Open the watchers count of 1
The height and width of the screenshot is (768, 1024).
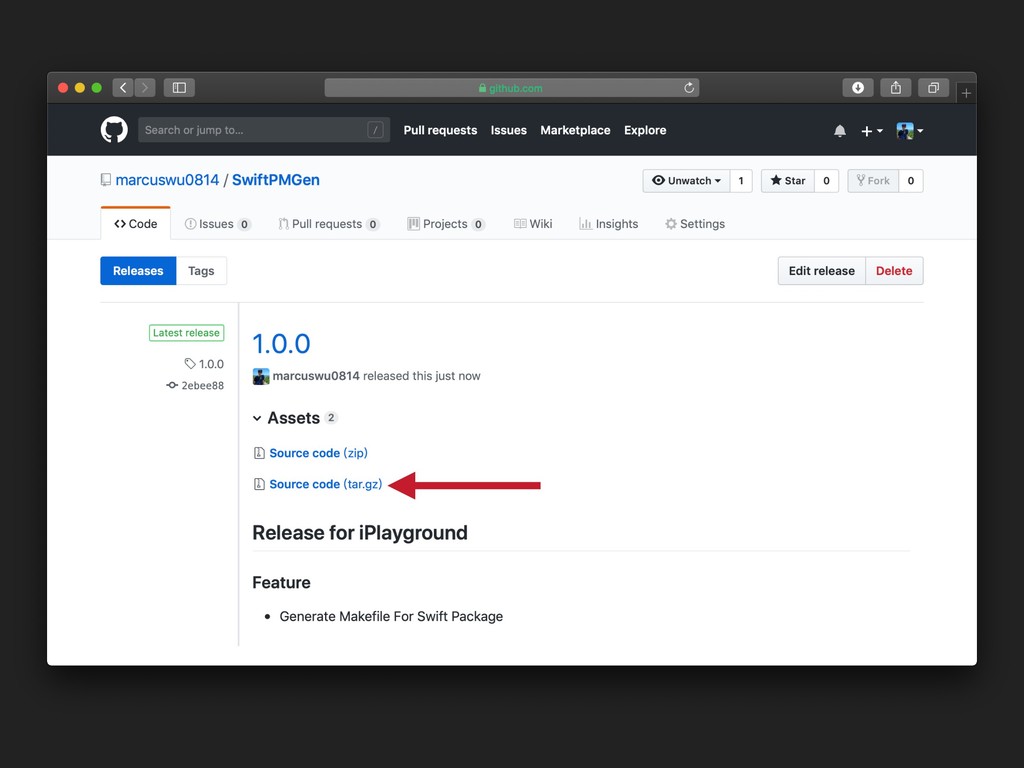click(741, 181)
